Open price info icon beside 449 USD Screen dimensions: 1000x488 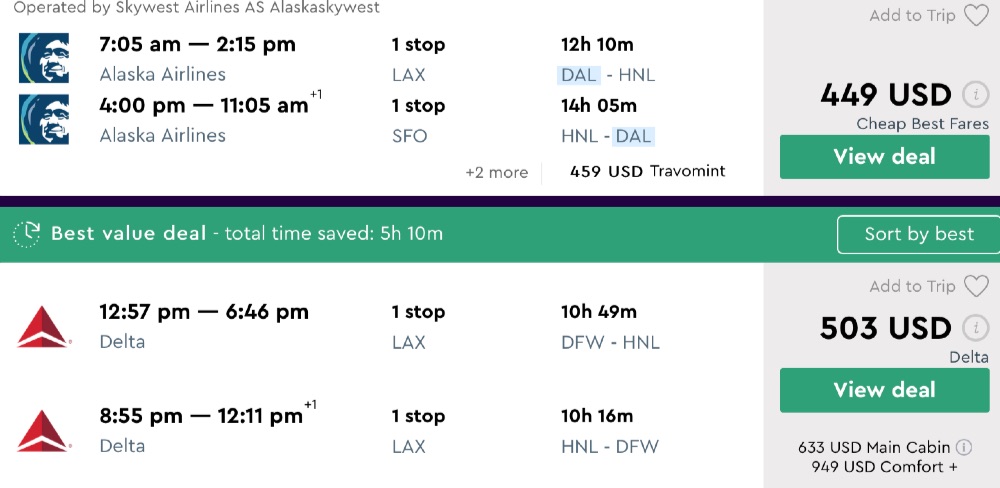(974, 95)
